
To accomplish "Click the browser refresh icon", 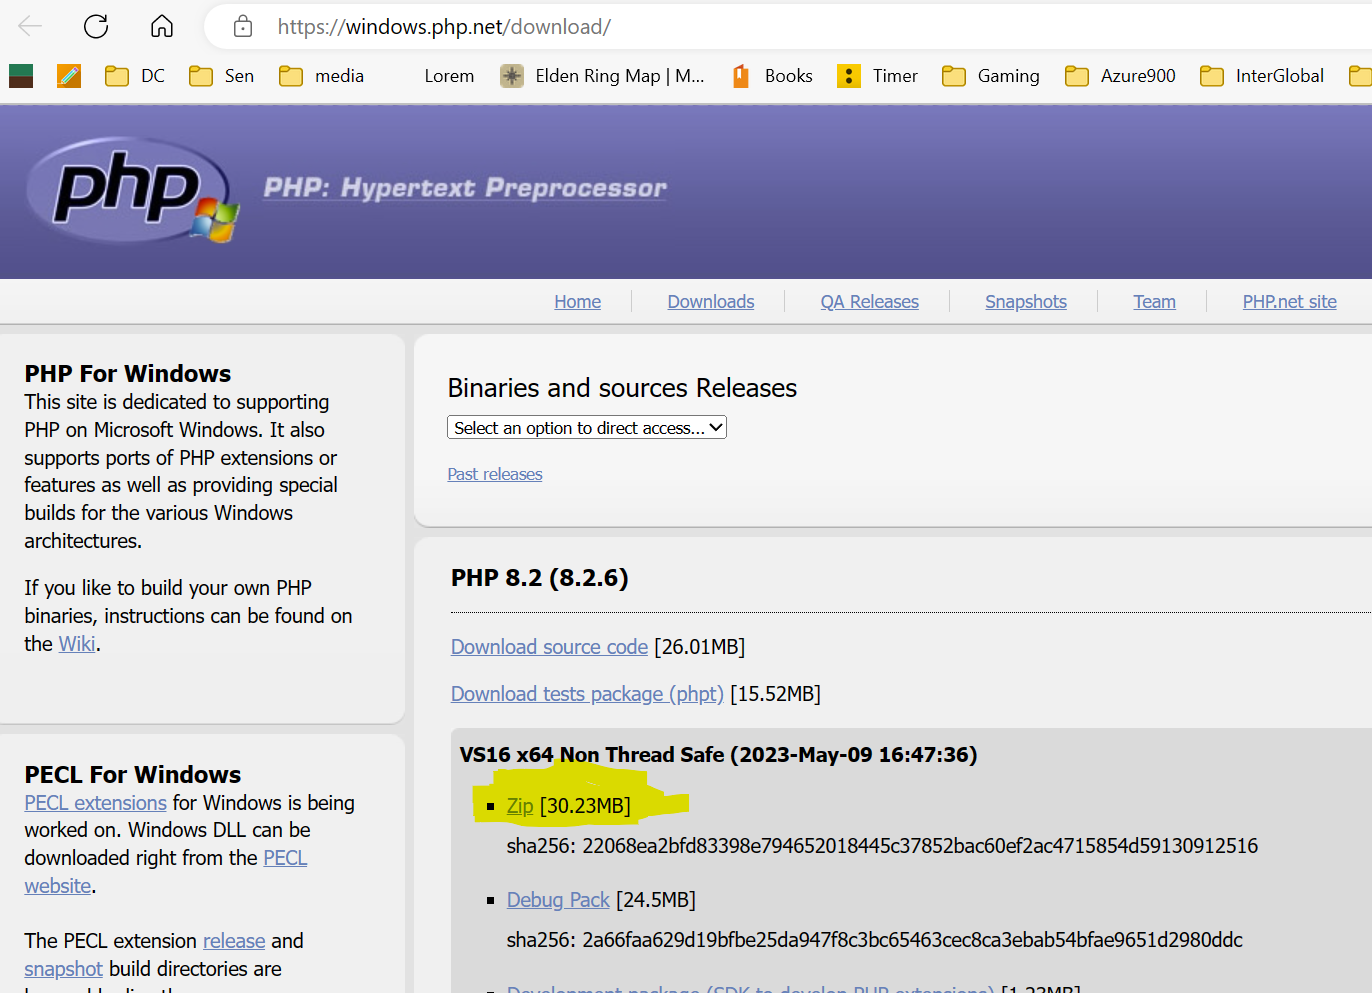I will [x=96, y=26].
